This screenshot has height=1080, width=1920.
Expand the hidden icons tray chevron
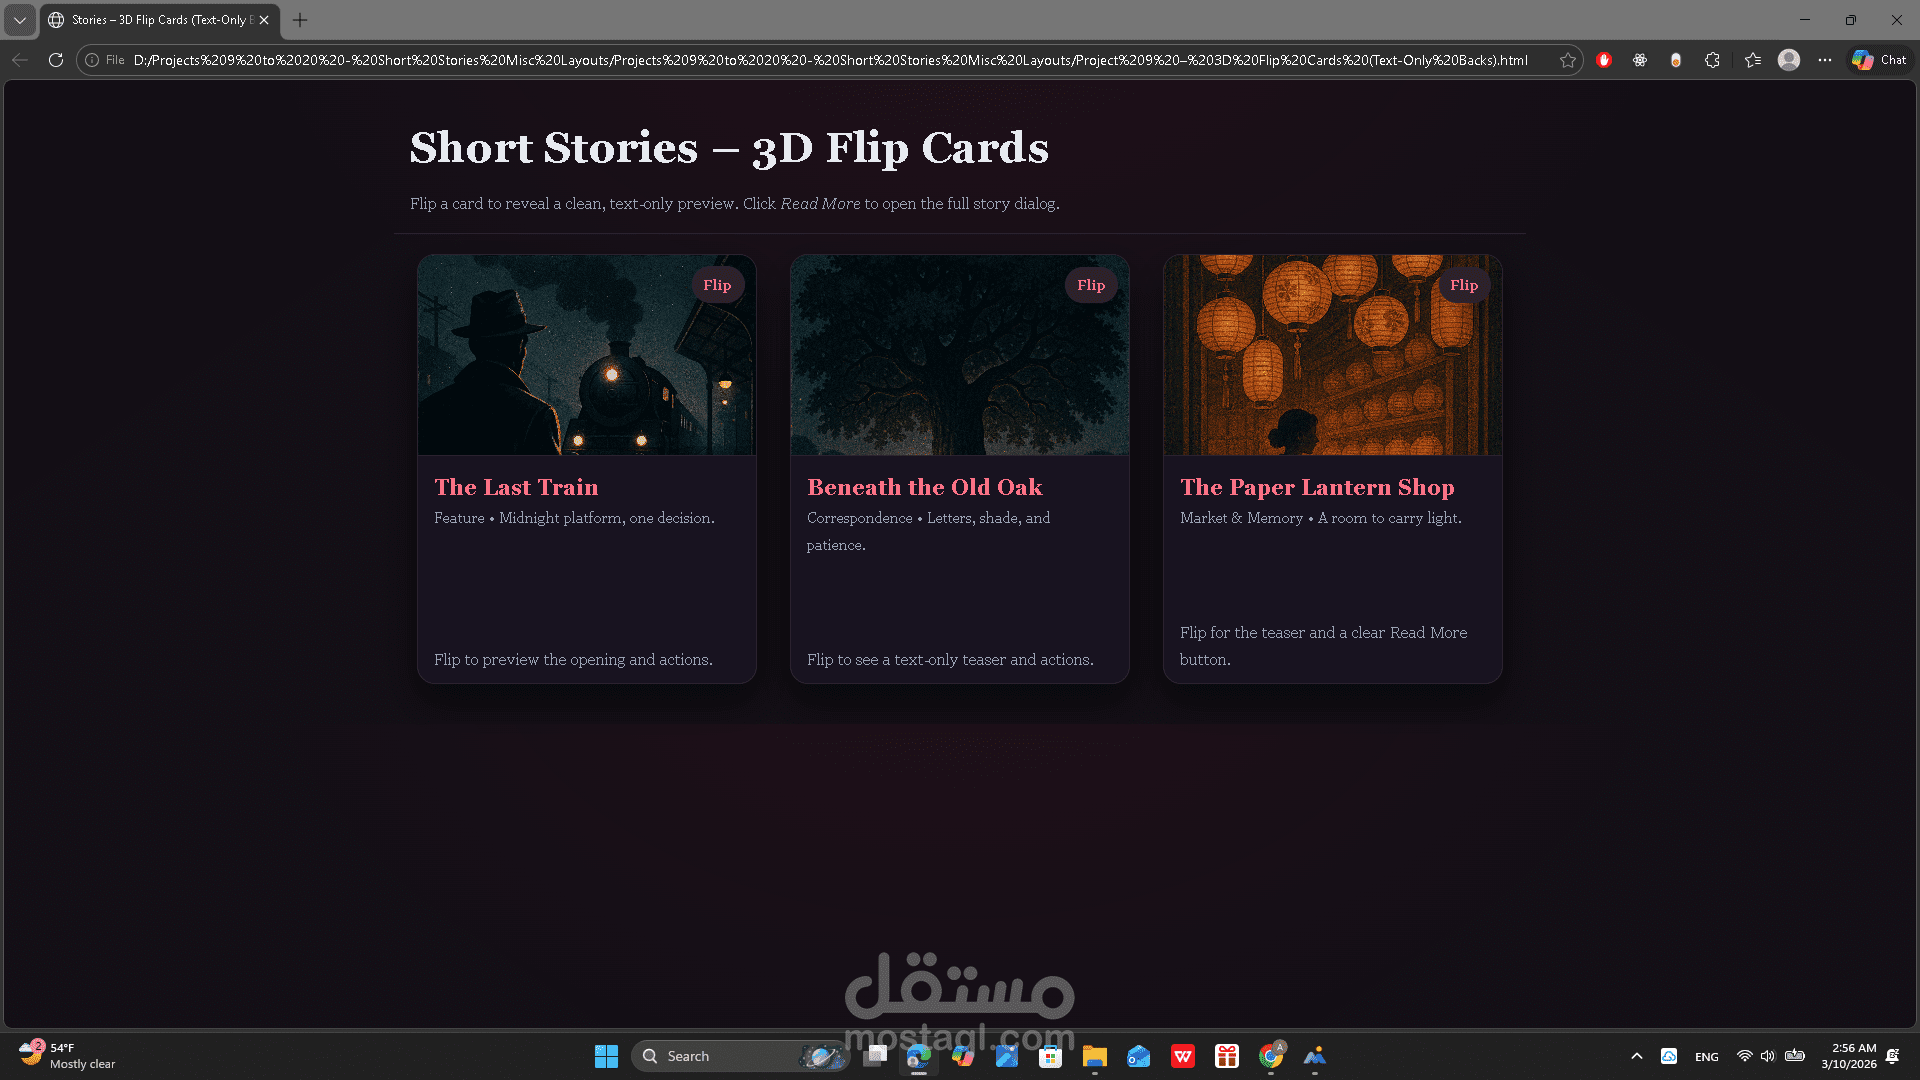tap(1637, 1055)
